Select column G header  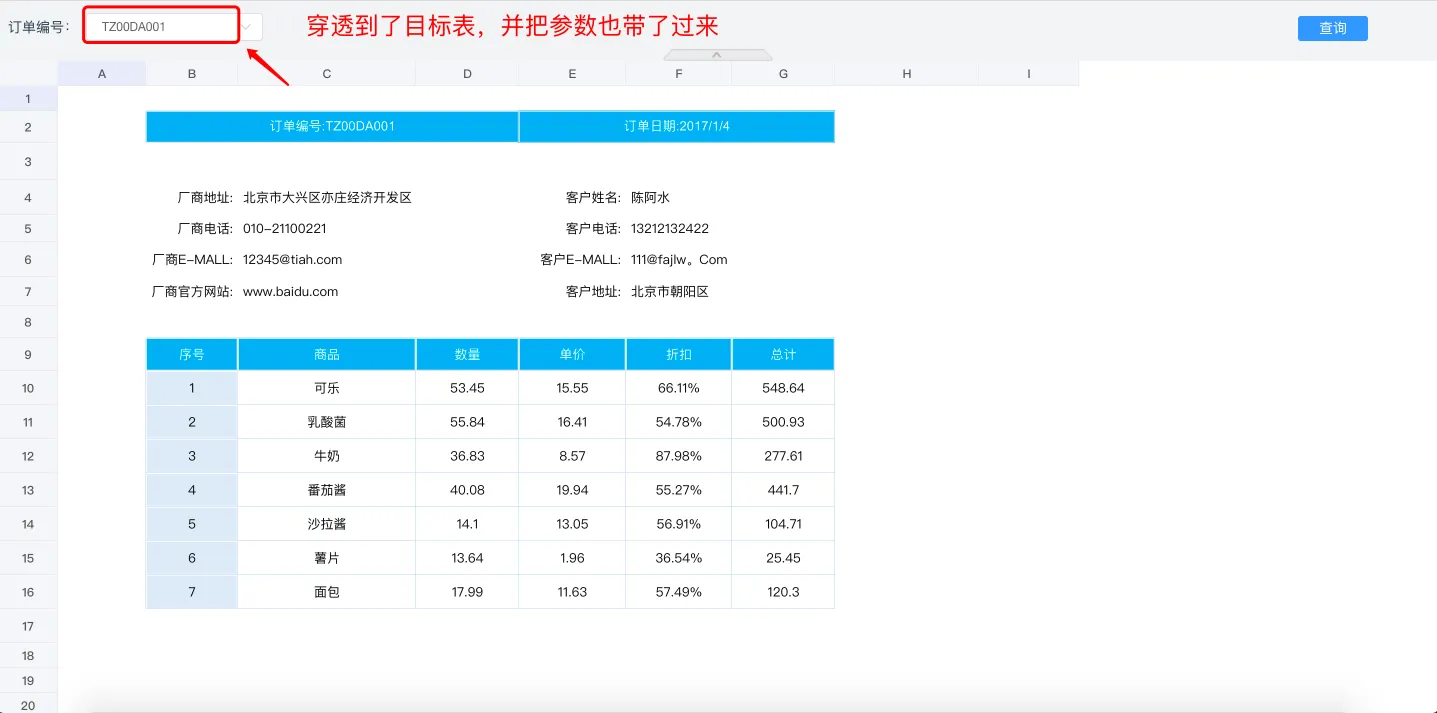(x=783, y=74)
